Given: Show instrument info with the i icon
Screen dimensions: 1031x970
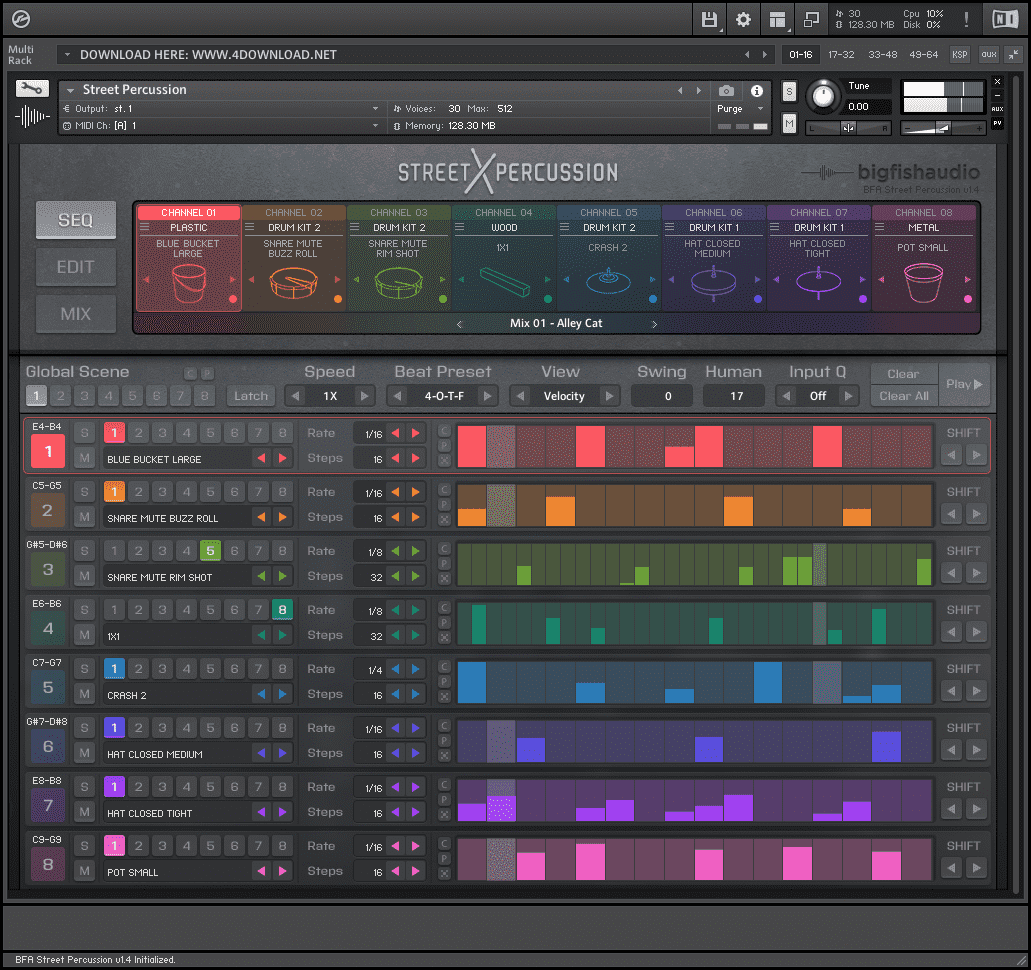Looking at the screenshot, I should (x=757, y=91).
